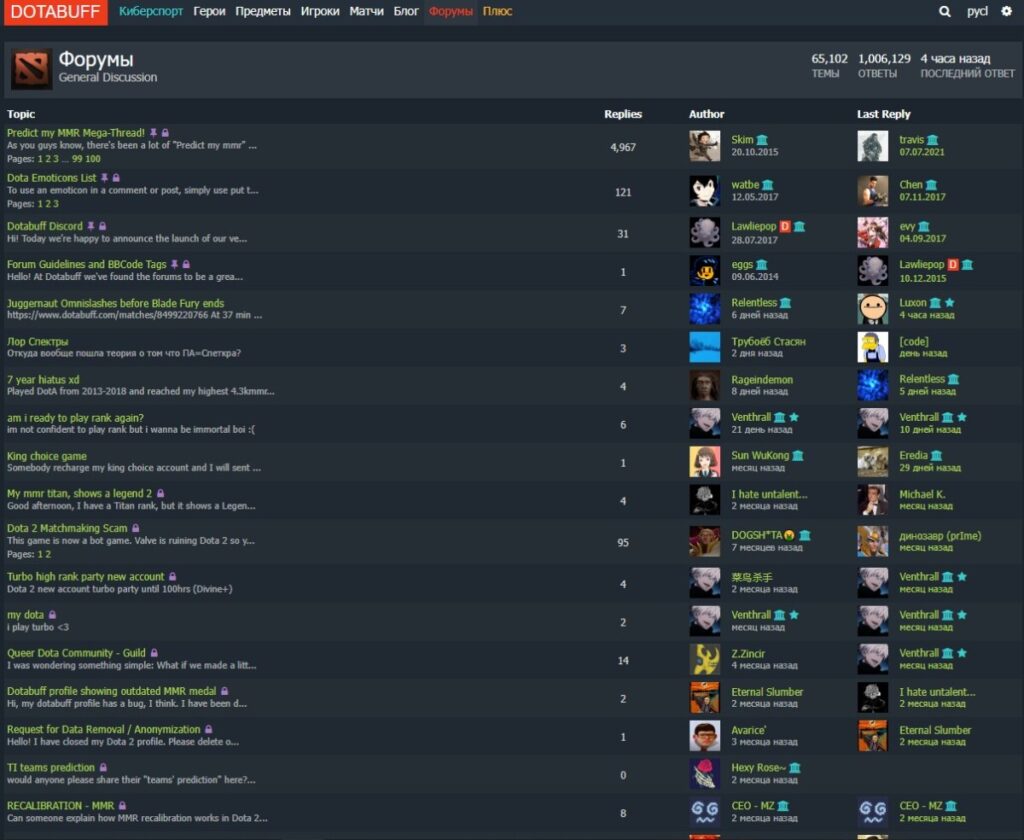
Task: Open the Блог tab
Action: coord(406,11)
